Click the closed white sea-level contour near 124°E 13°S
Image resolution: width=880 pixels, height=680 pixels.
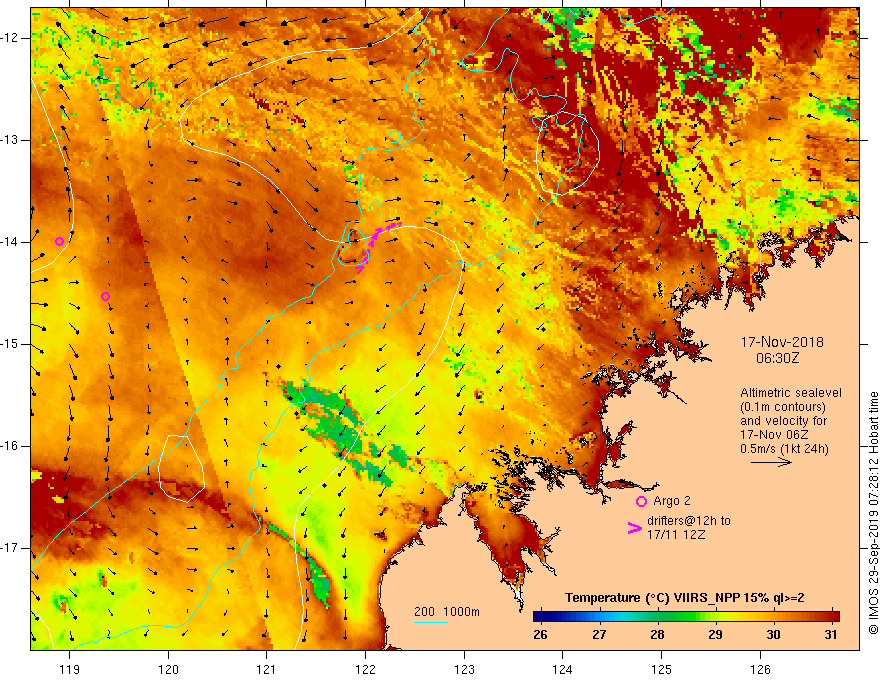(x=568, y=153)
